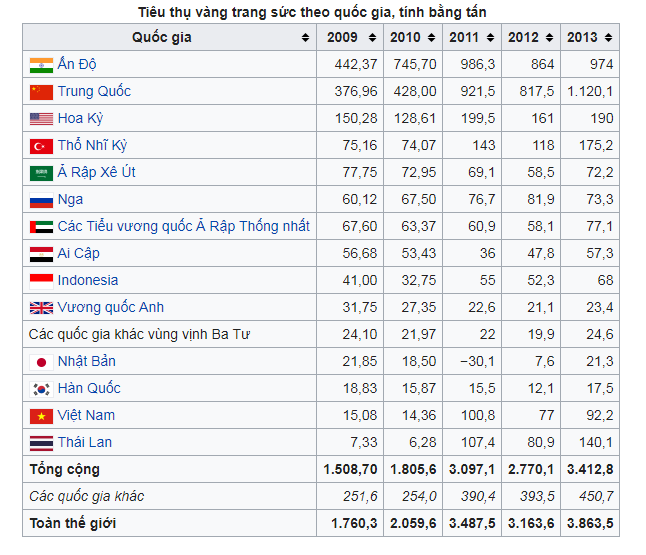Image resolution: width=646 pixels, height=555 pixels.
Task: Click the Các quốc gia khác row label
Action: pyautogui.click(x=87, y=496)
